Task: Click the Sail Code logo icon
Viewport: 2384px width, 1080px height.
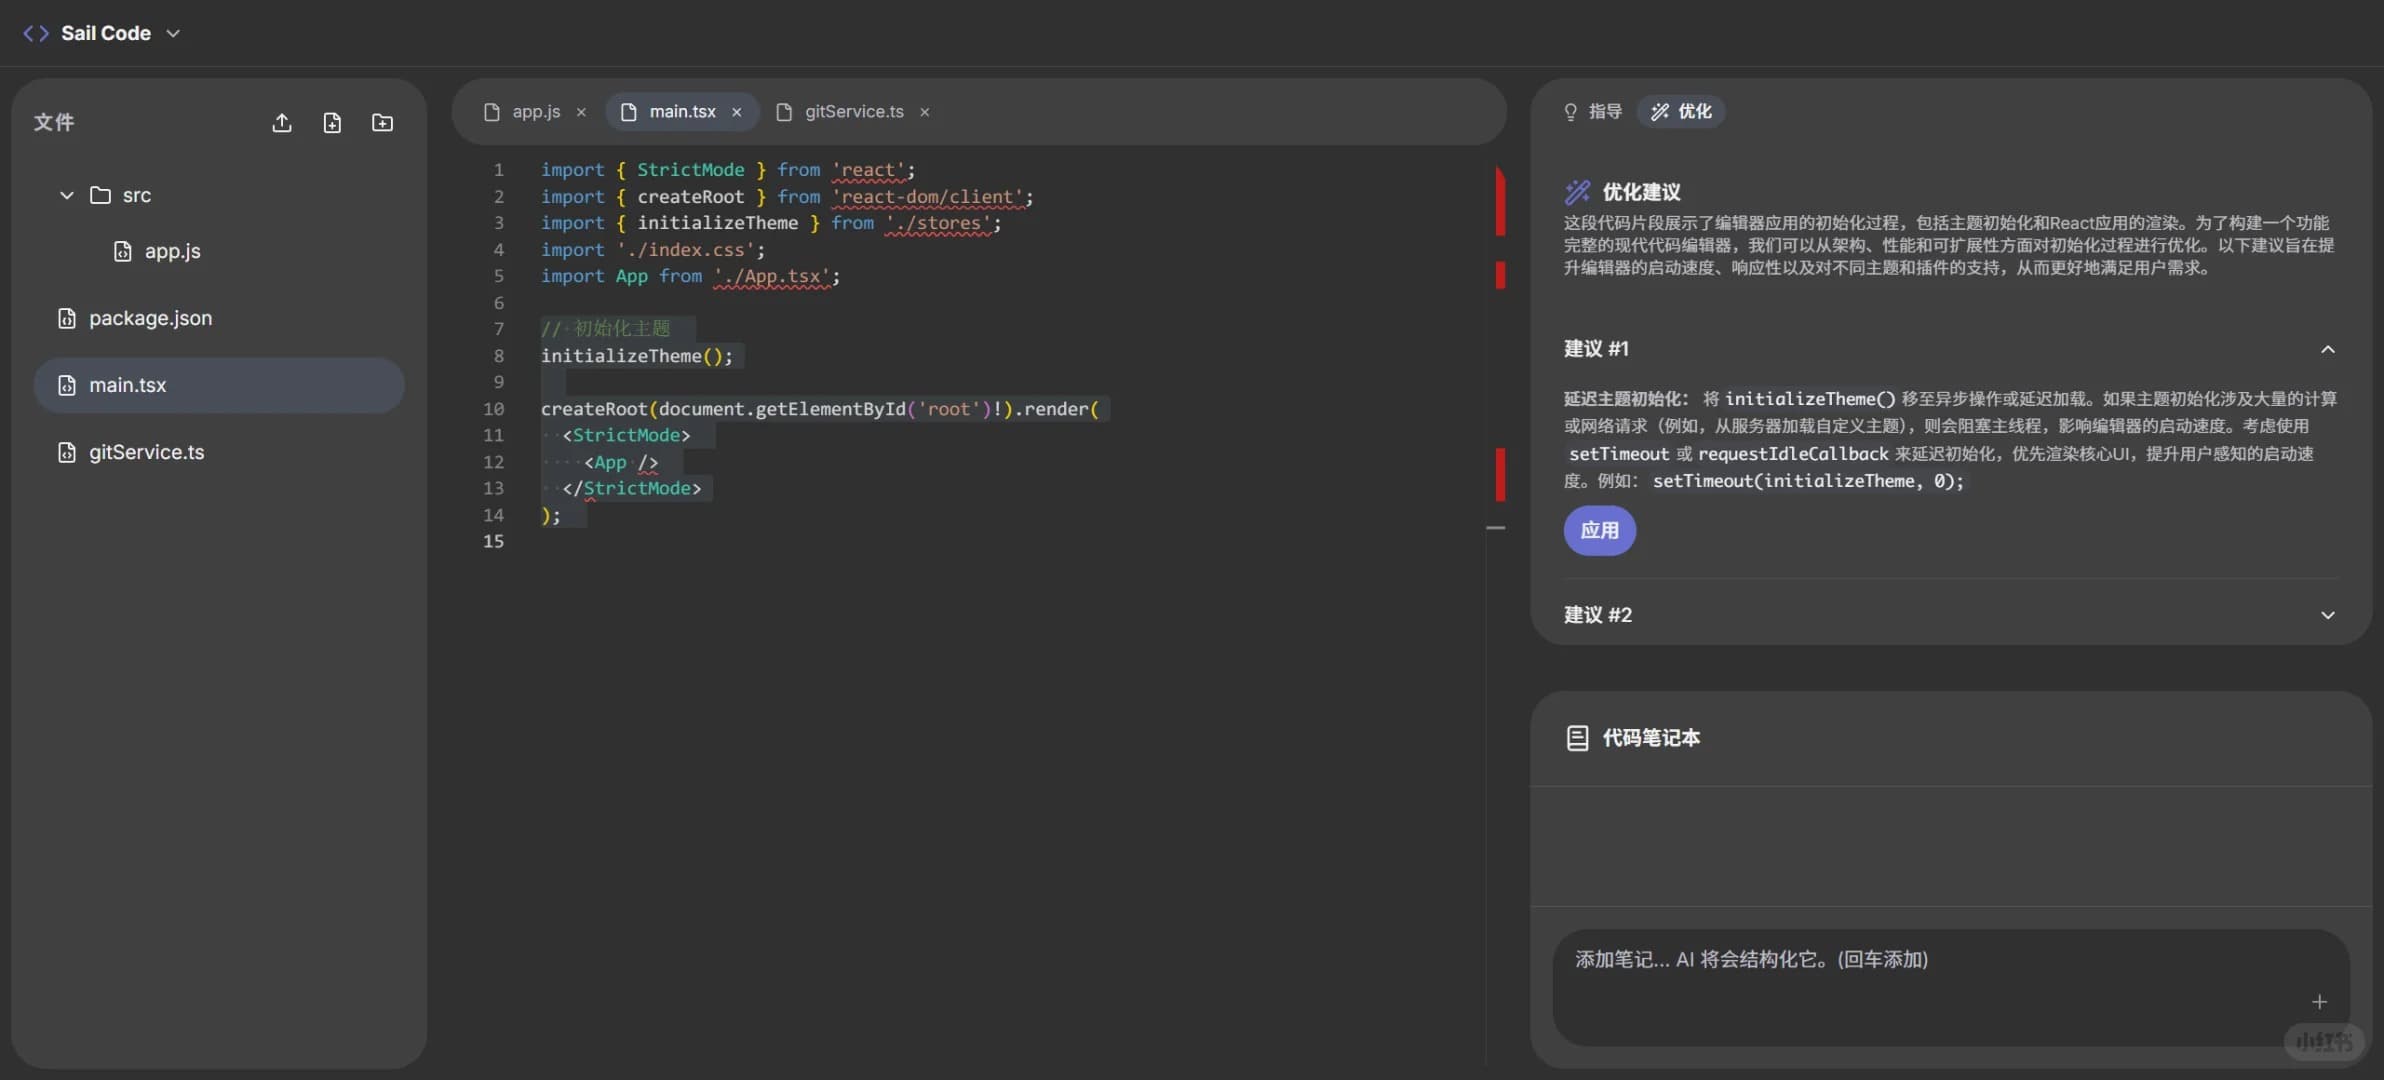Action: pos(36,33)
